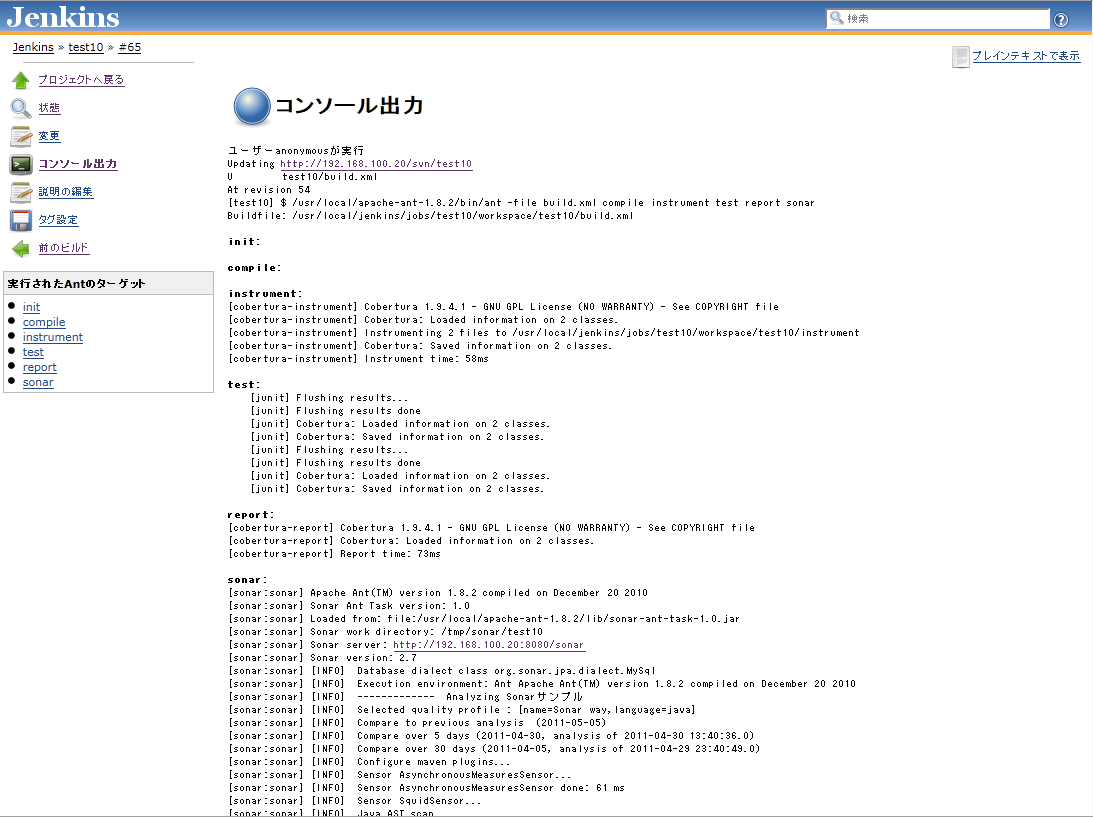Open プレインテキストで表示 link
1093x818 pixels.
point(1026,56)
